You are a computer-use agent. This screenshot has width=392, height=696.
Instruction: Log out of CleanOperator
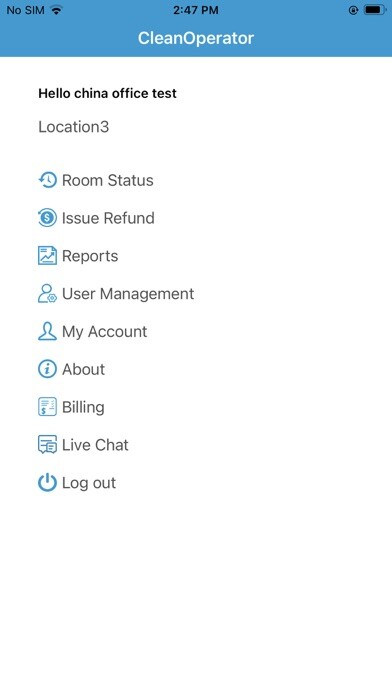89,483
